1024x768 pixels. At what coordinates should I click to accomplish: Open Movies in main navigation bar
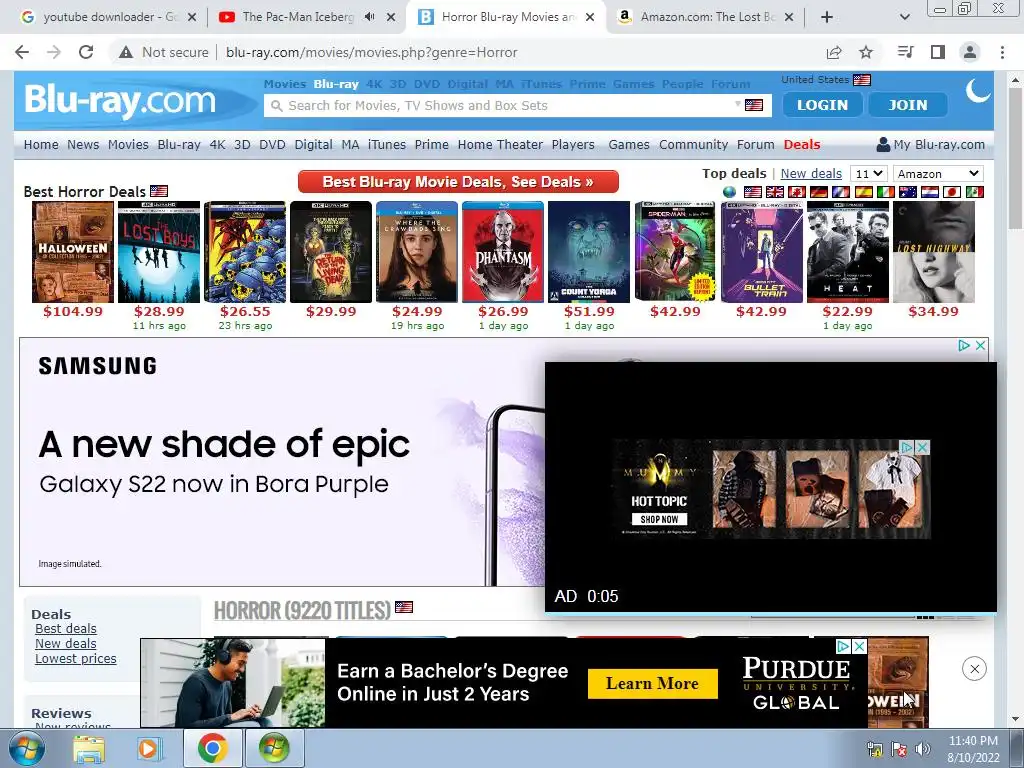(x=128, y=144)
